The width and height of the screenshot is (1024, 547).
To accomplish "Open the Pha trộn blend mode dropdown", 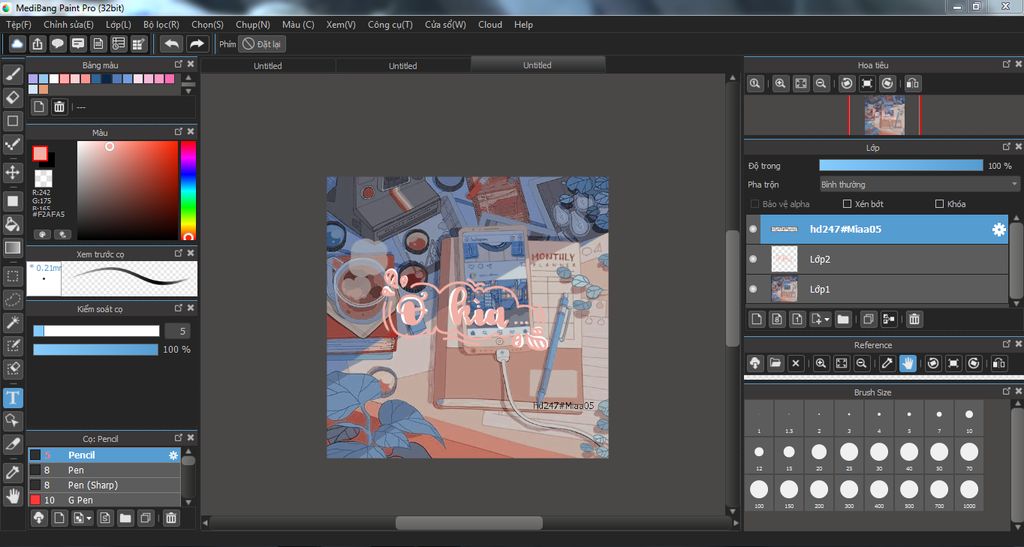I will point(919,185).
